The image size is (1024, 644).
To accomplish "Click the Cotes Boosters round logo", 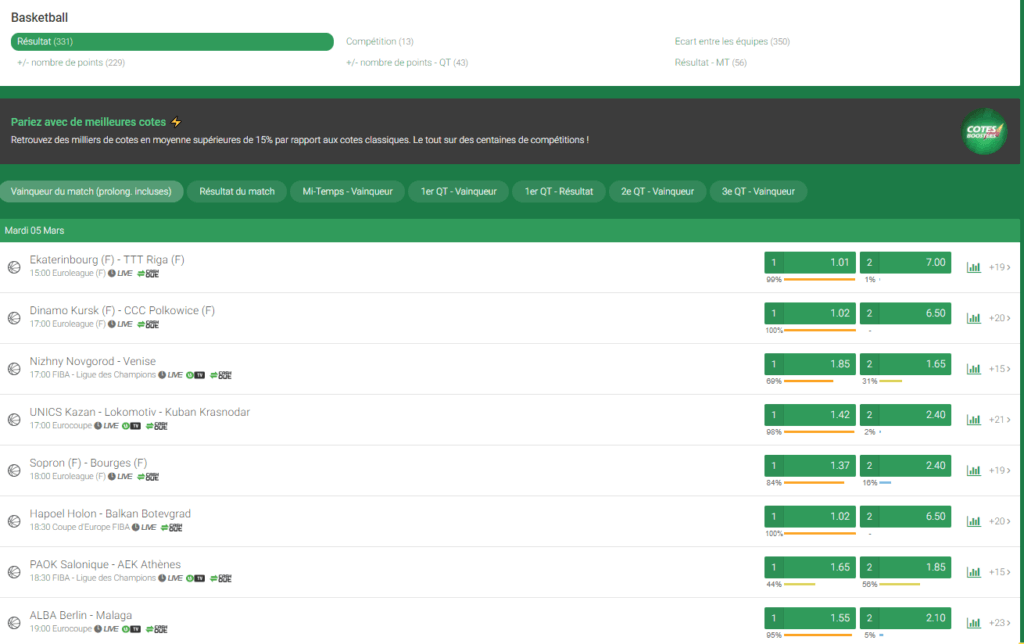I will point(984,131).
